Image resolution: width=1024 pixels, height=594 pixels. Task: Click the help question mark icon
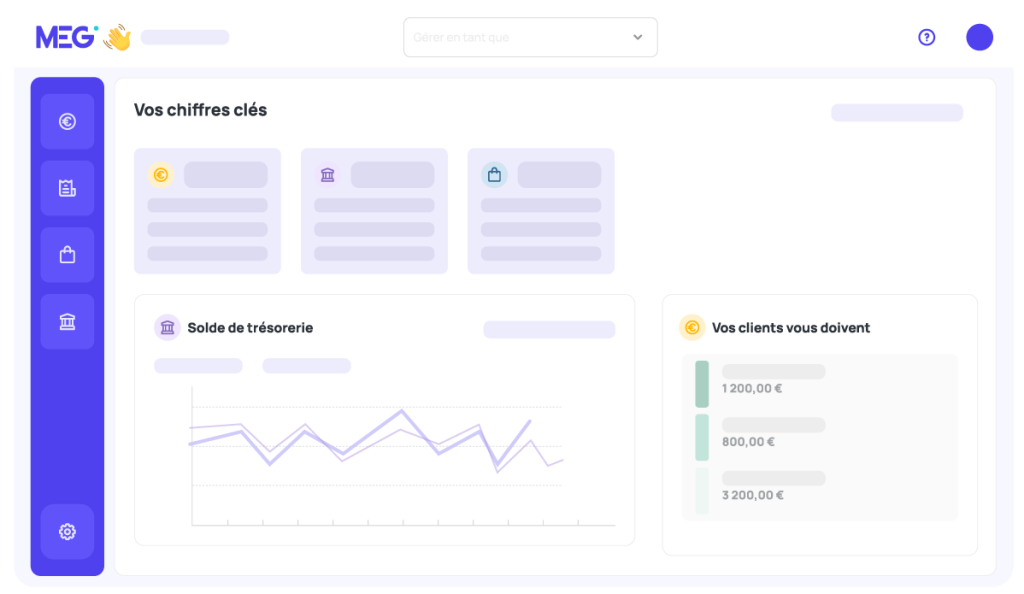pos(926,37)
